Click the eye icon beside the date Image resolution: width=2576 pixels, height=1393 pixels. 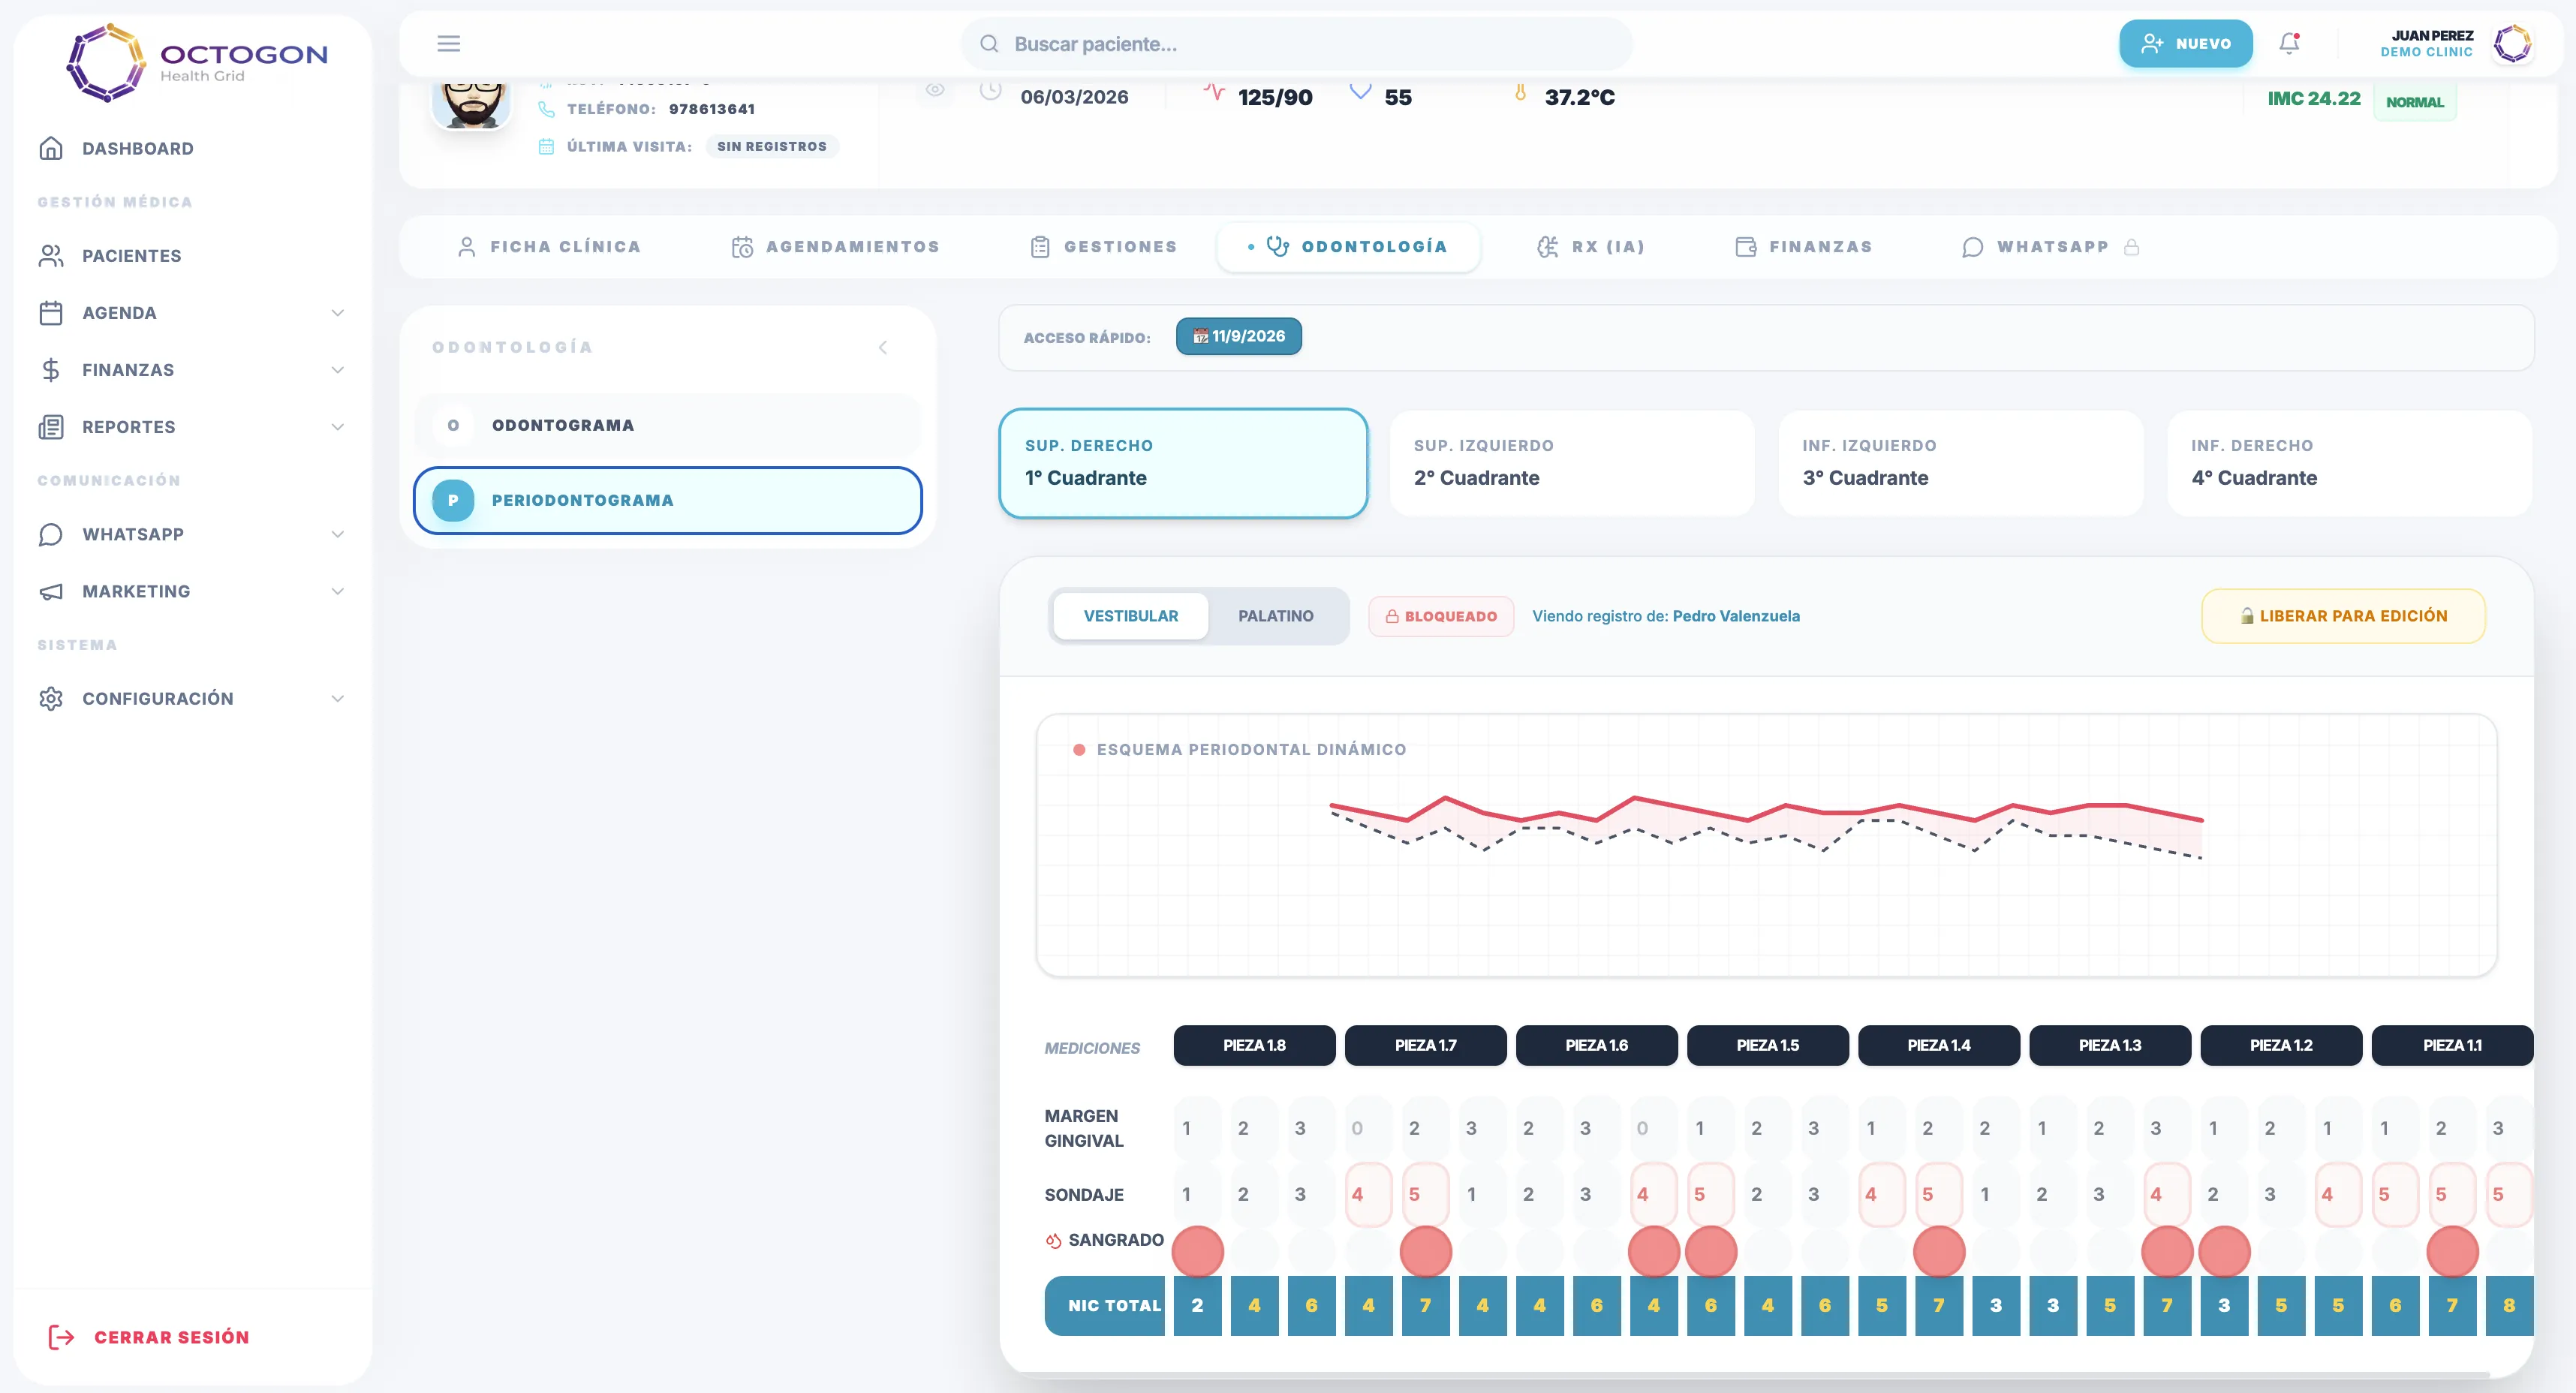(x=935, y=89)
